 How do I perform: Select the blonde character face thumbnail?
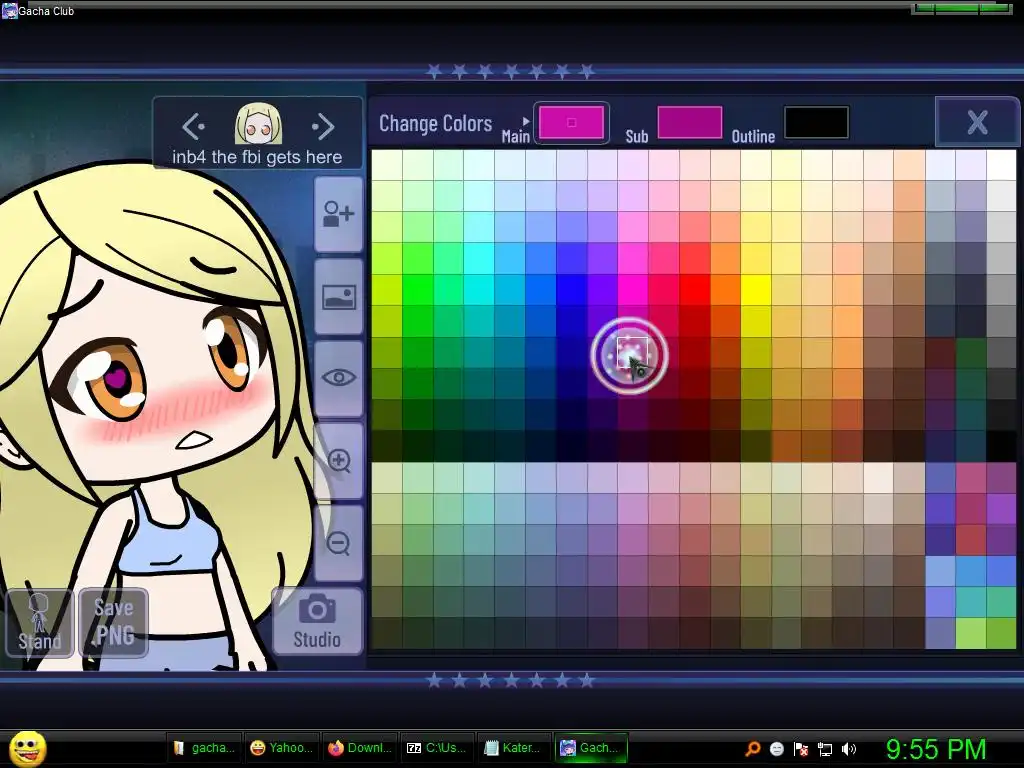point(258,124)
